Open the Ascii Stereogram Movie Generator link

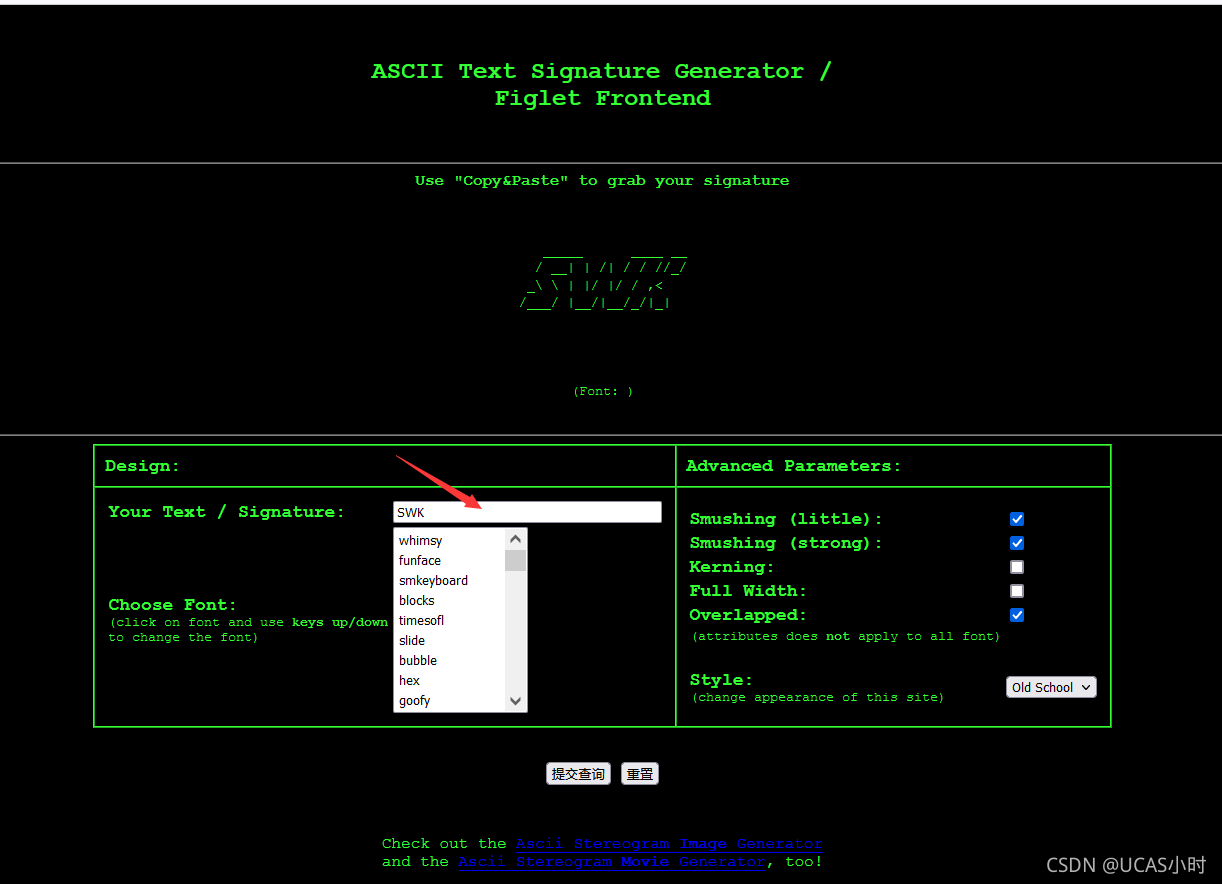(x=611, y=861)
